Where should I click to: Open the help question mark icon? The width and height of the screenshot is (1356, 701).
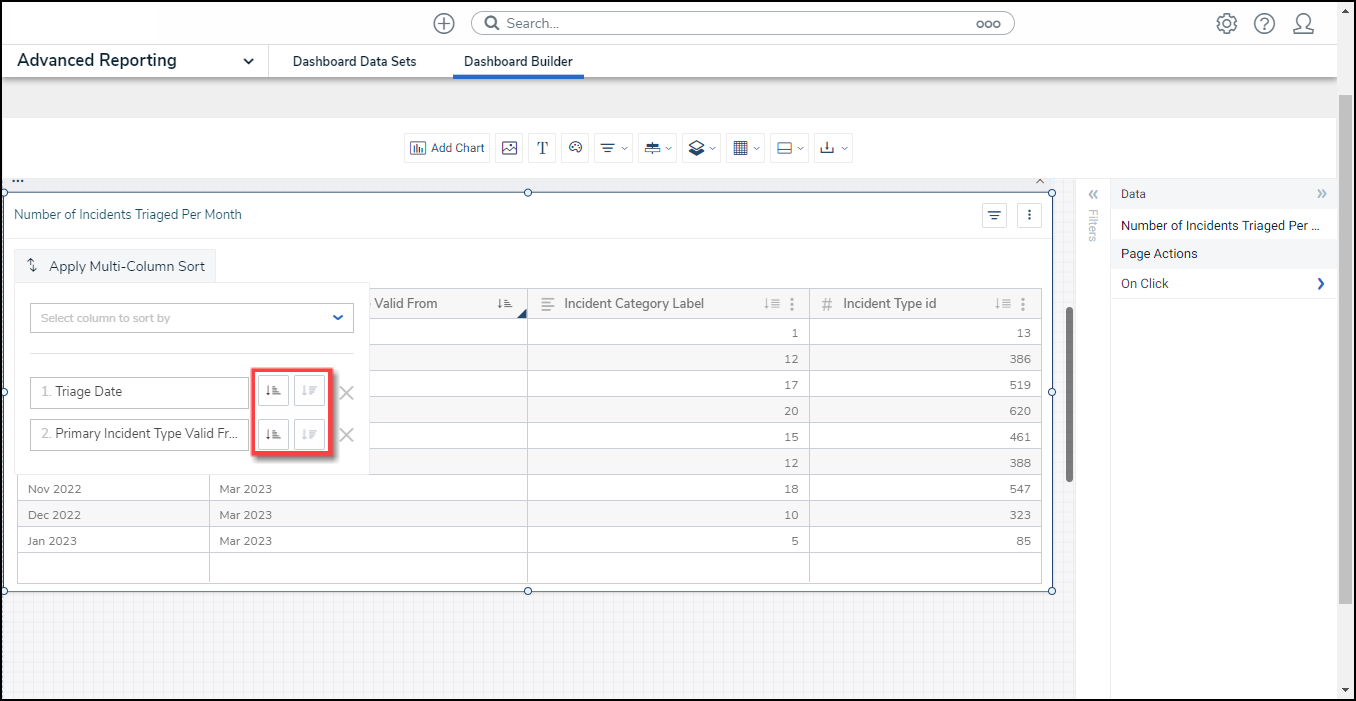click(x=1264, y=24)
